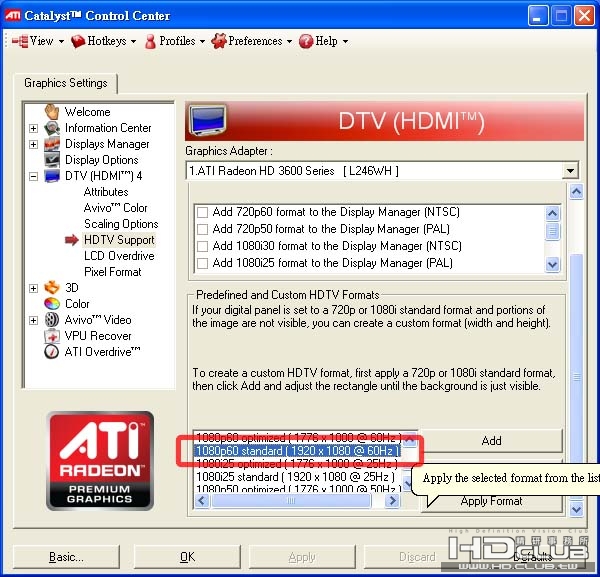
Task: Expand the Displays Manager tree node
Action: click(x=34, y=144)
